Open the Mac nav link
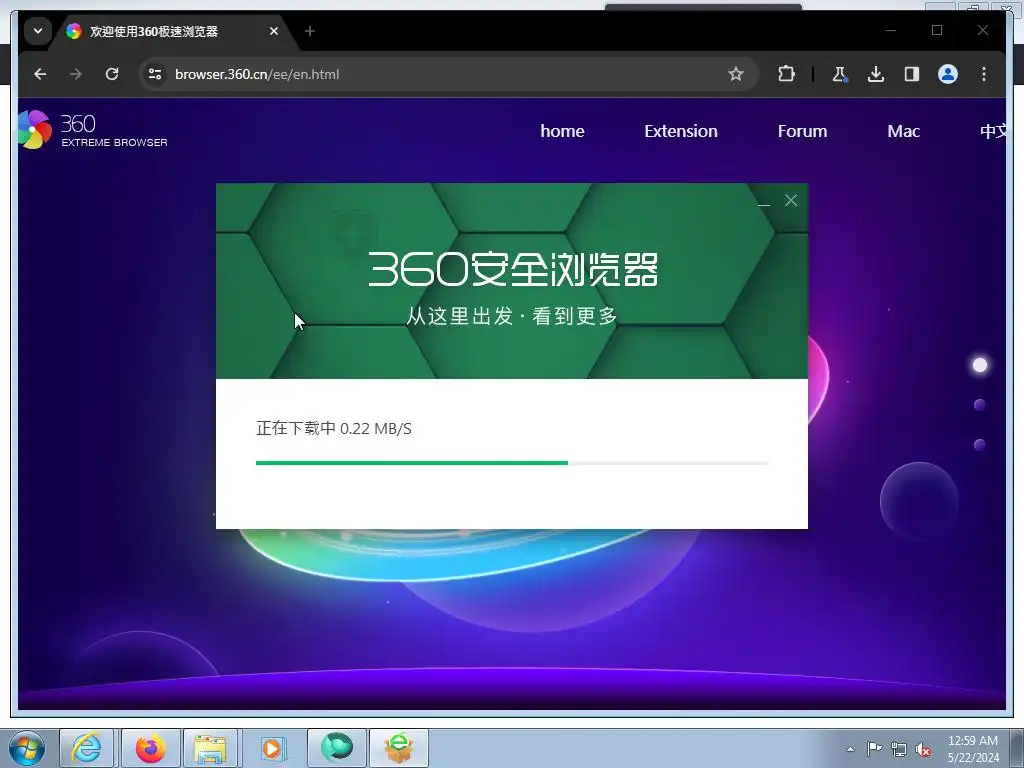1024x768 pixels. pos(904,131)
